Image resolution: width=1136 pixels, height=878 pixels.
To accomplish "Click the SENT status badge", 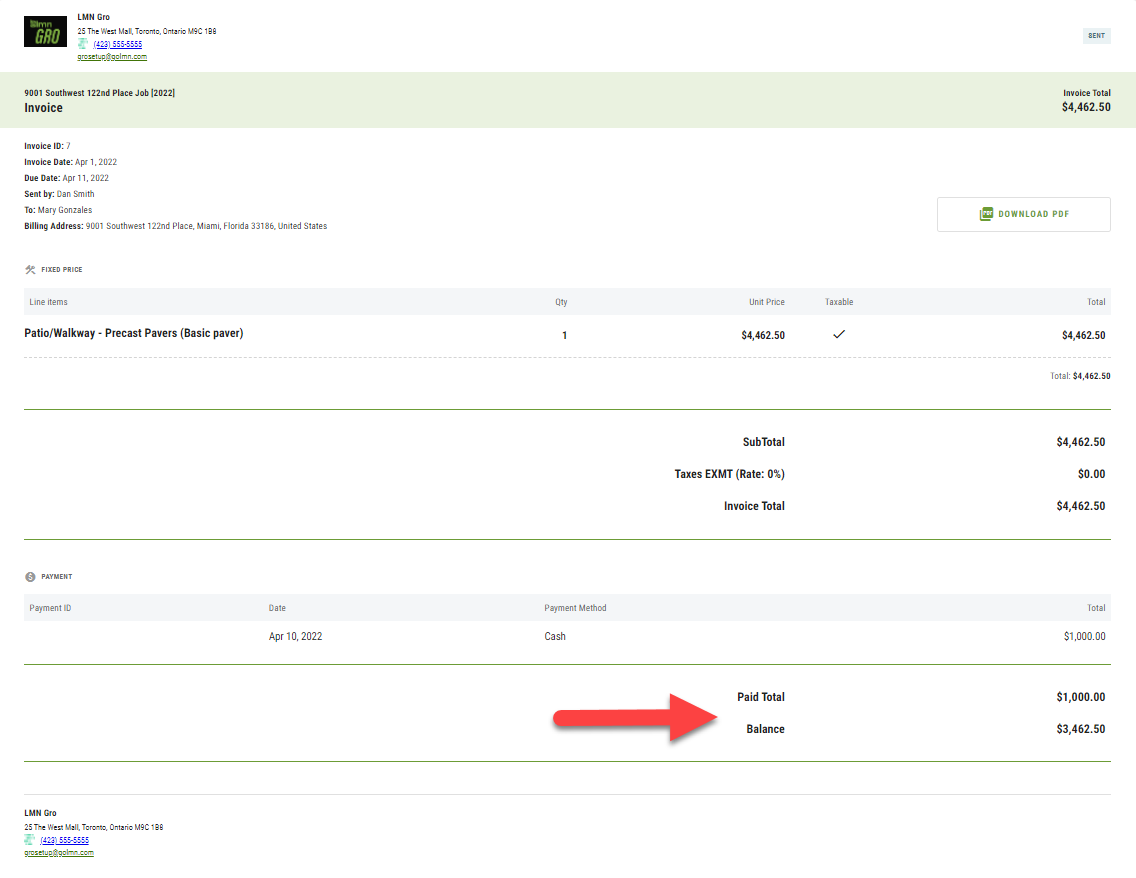I will [1096, 36].
